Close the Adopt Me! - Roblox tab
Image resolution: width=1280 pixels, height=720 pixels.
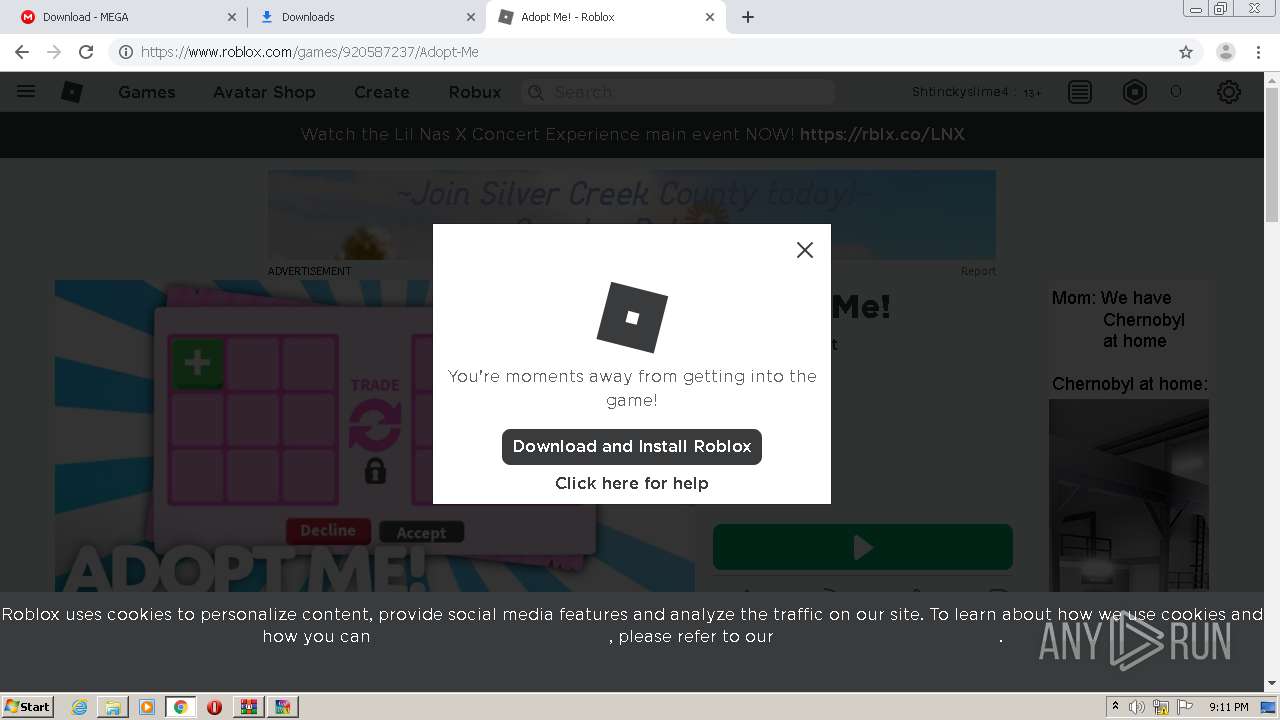point(710,17)
